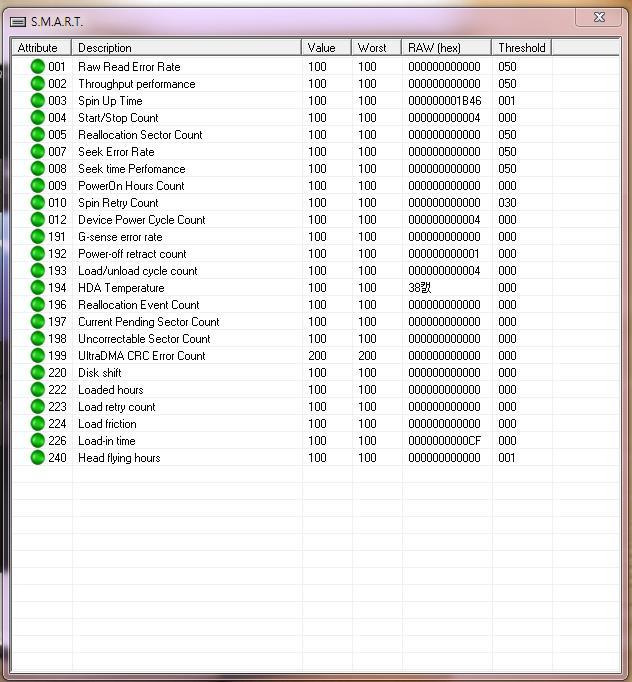Select the Seek Error Rate description
632x682 pixels.
(x=116, y=151)
